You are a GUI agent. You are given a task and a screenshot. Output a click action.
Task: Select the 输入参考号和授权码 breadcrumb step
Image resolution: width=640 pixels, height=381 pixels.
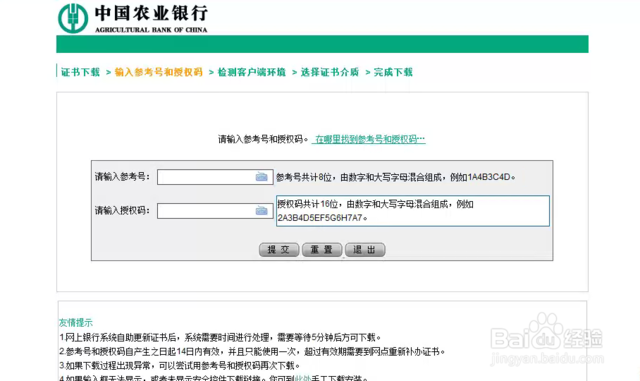pyautogui.click(x=159, y=72)
